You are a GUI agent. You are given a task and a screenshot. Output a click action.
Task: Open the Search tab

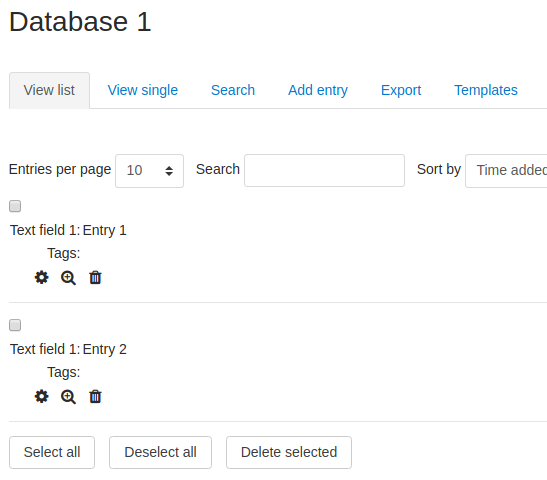tap(233, 90)
